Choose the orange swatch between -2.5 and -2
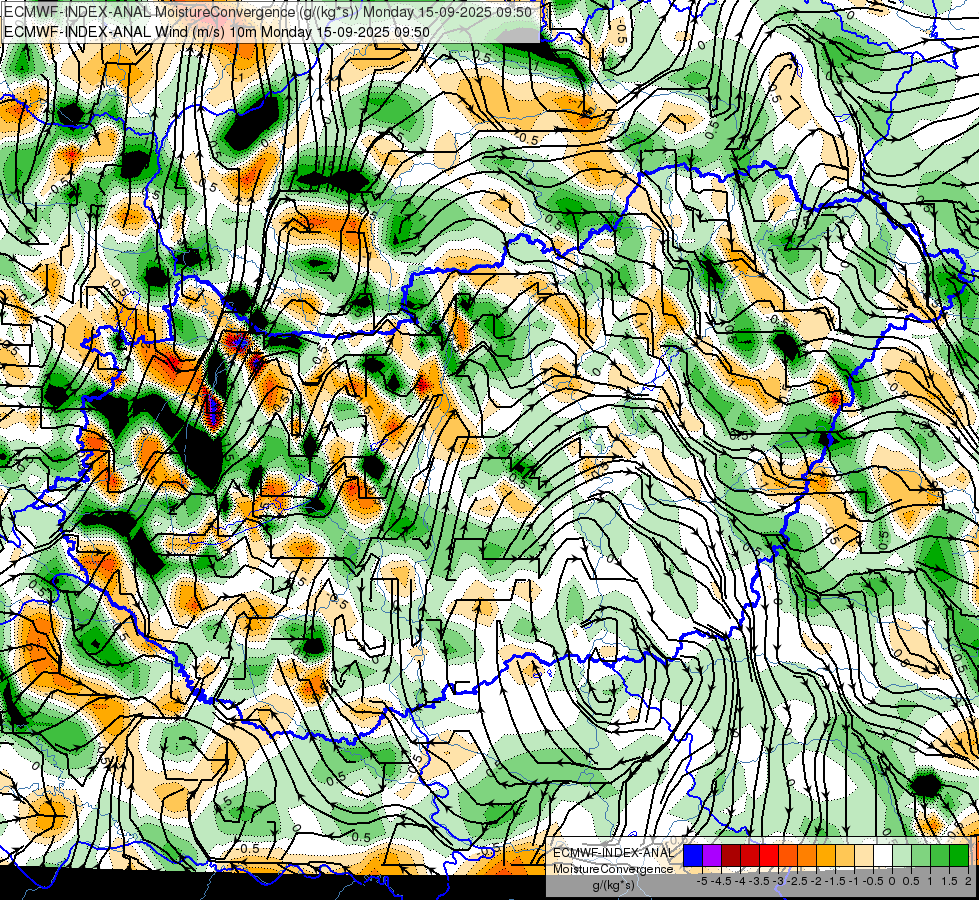This screenshot has height=900, width=979. 807,855
